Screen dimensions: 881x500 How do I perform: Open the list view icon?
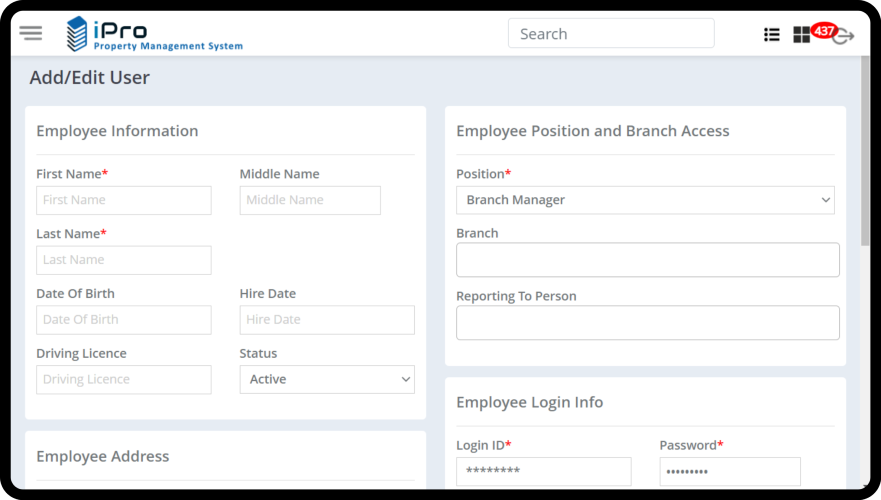tap(771, 35)
